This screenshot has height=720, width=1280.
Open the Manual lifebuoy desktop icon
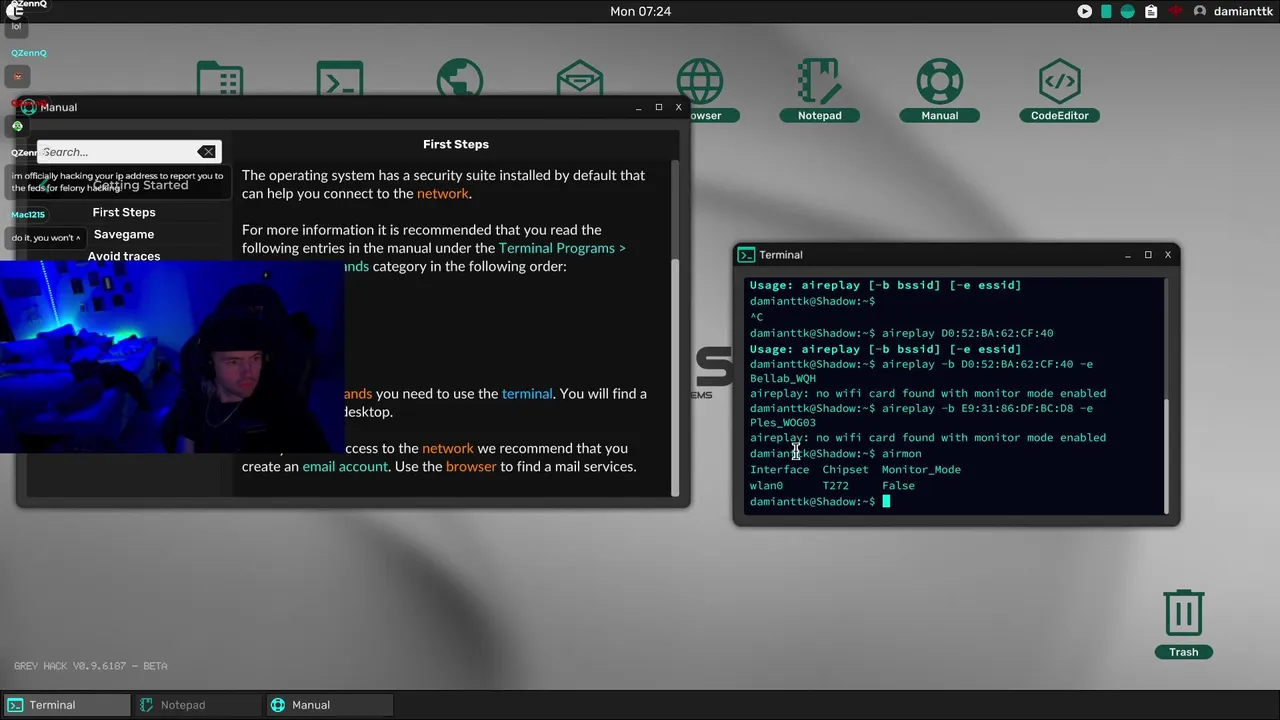(939, 90)
